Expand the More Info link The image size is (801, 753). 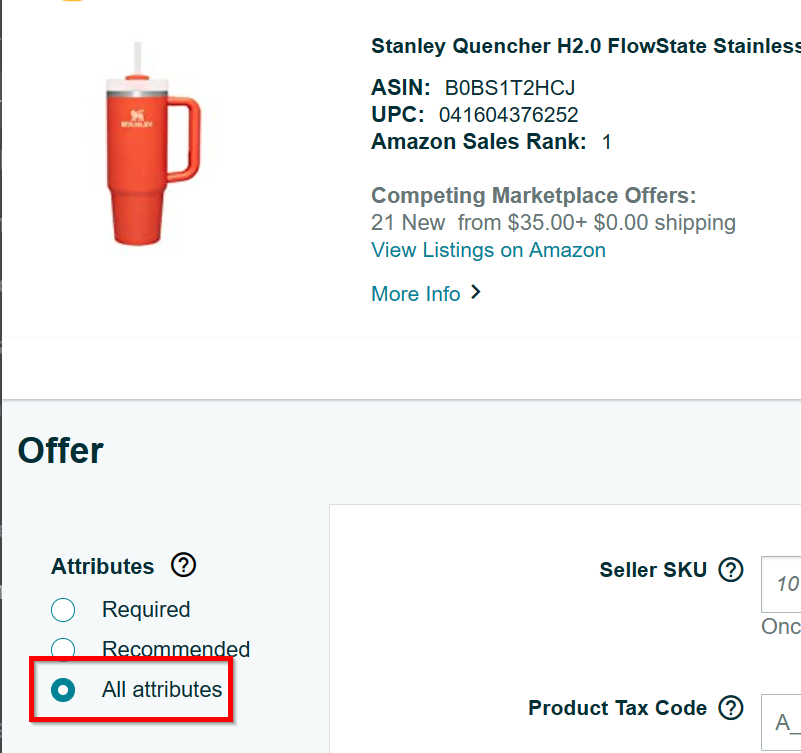pyautogui.click(x=416, y=294)
